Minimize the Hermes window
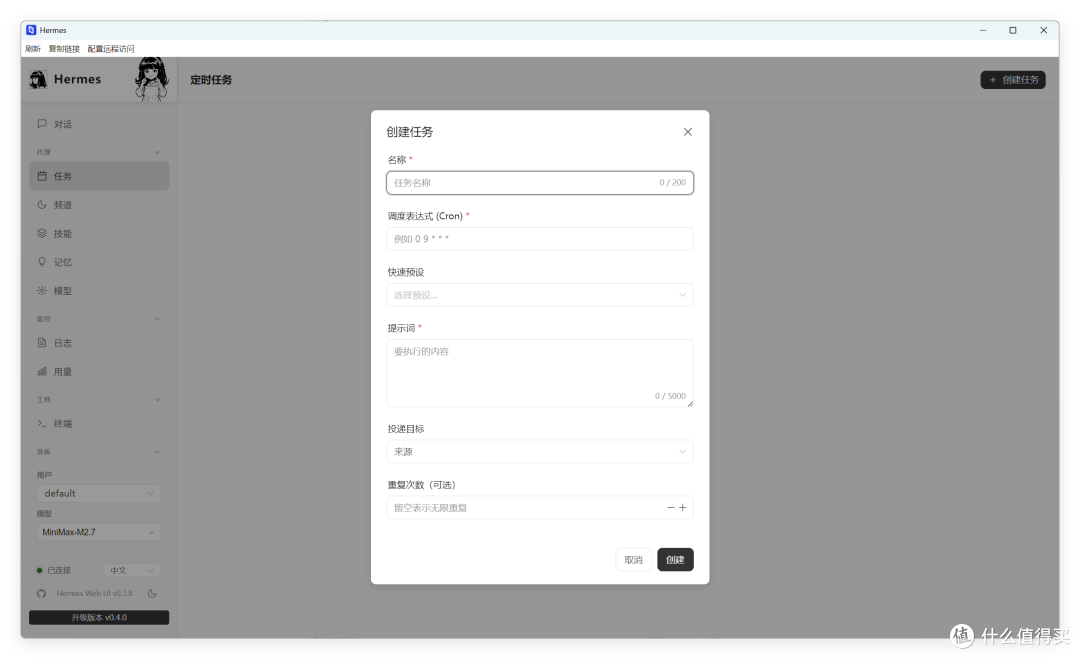Image resolution: width=1080 pixels, height=659 pixels. click(983, 30)
